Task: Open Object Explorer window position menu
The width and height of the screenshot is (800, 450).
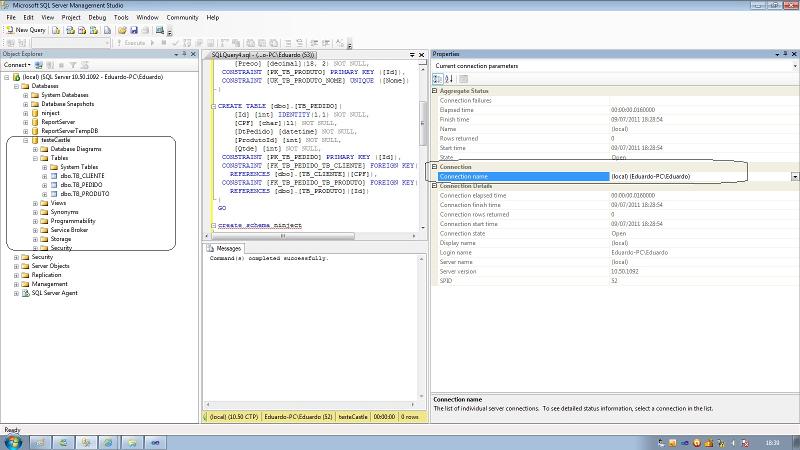Action: point(176,54)
